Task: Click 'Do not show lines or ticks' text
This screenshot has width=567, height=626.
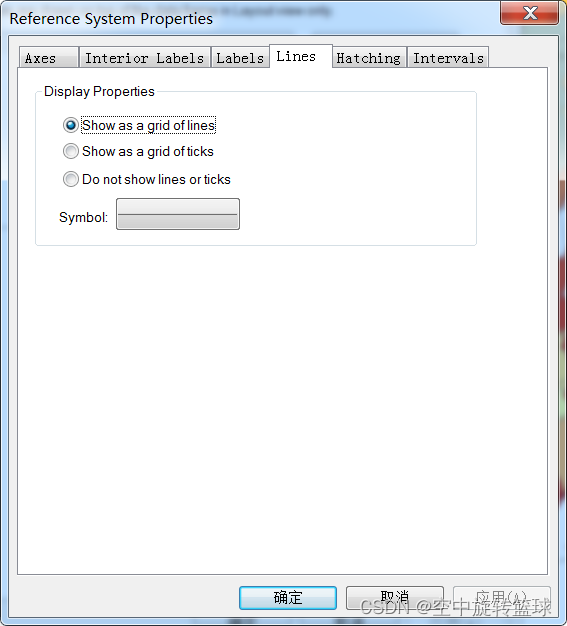Action: click(156, 179)
